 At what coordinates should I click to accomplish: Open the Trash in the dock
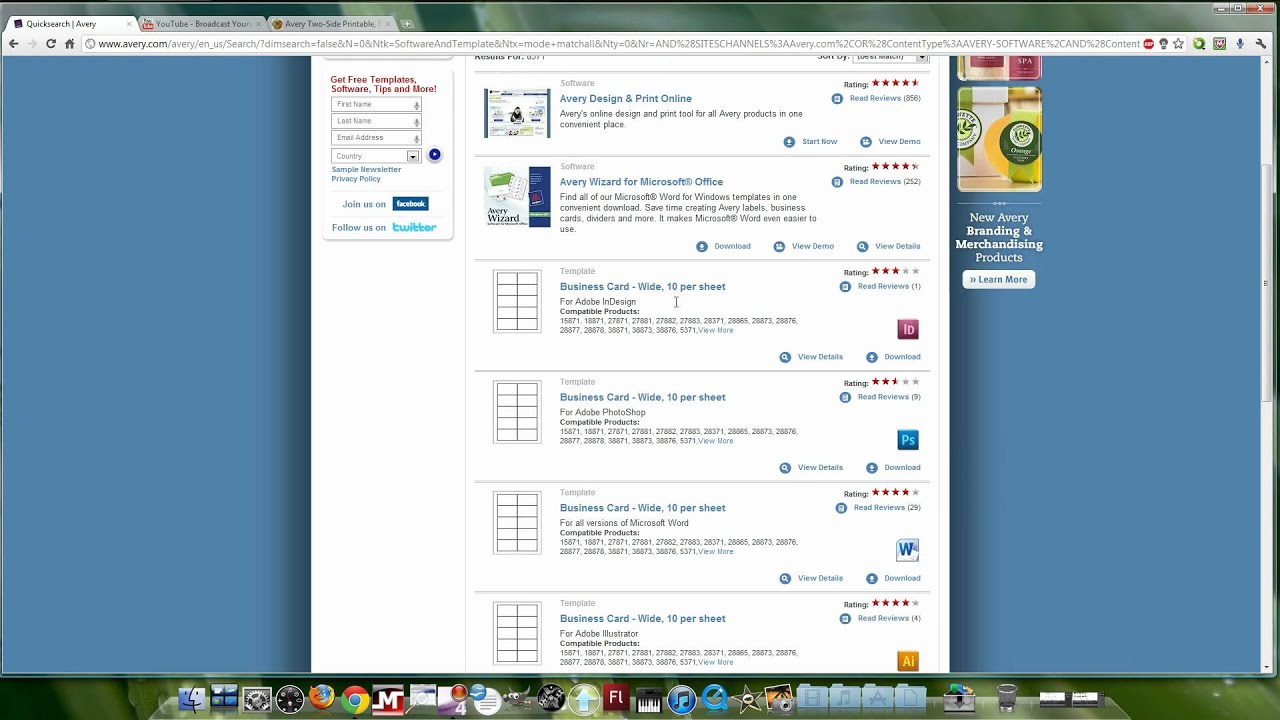(x=1007, y=698)
